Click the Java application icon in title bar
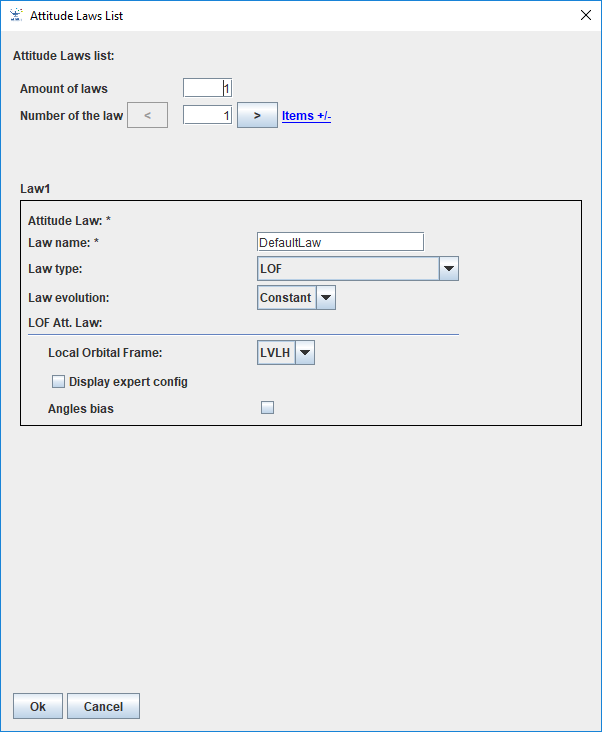 click(x=15, y=16)
